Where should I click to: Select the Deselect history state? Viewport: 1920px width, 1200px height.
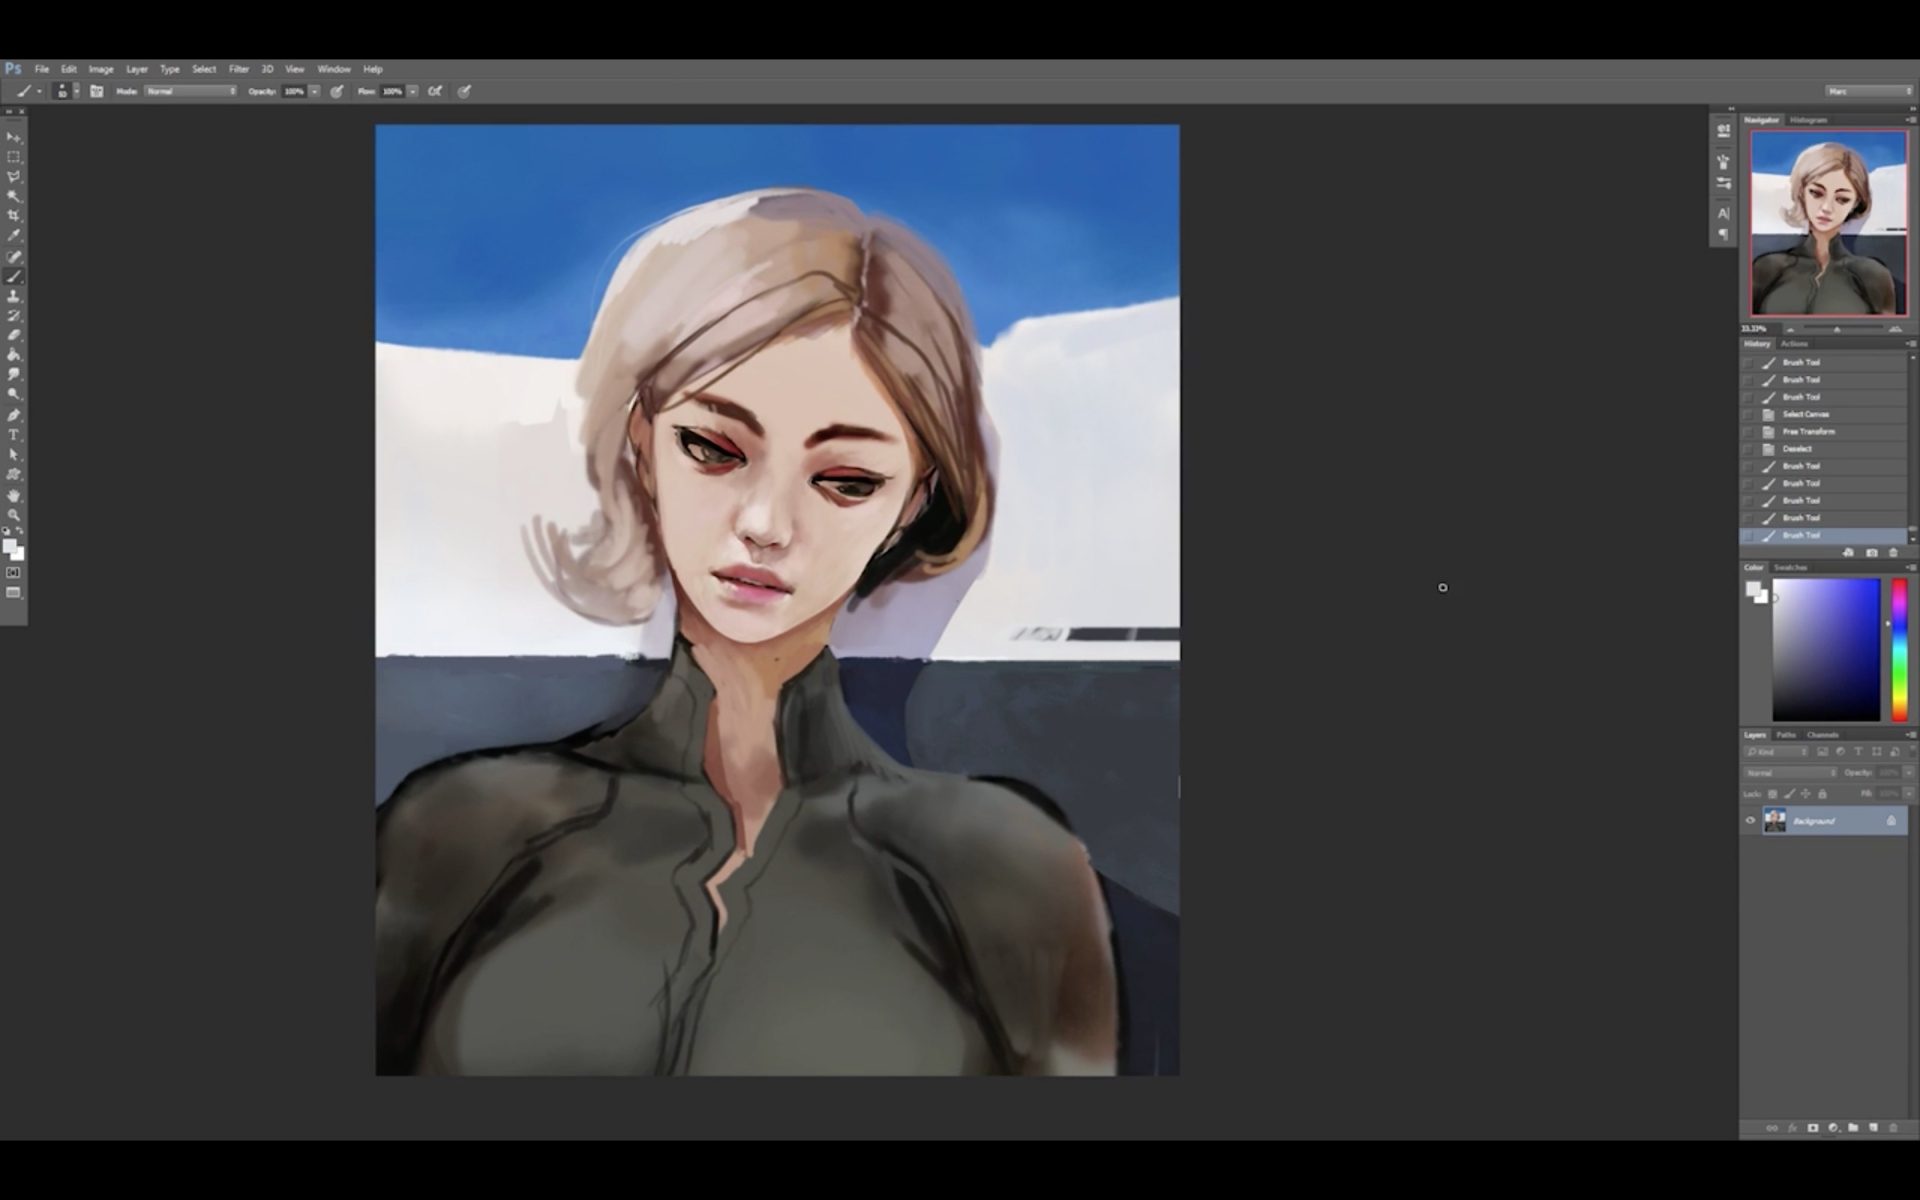click(x=1824, y=449)
